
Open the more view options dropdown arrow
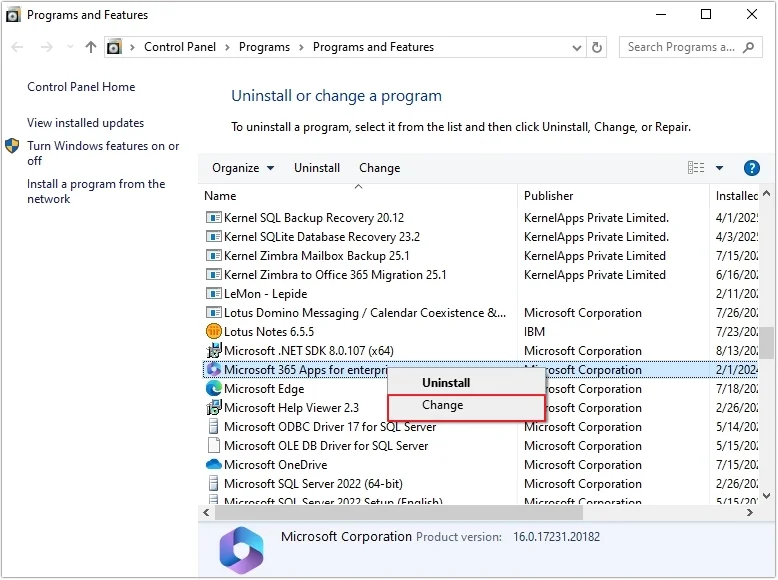[x=719, y=168]
